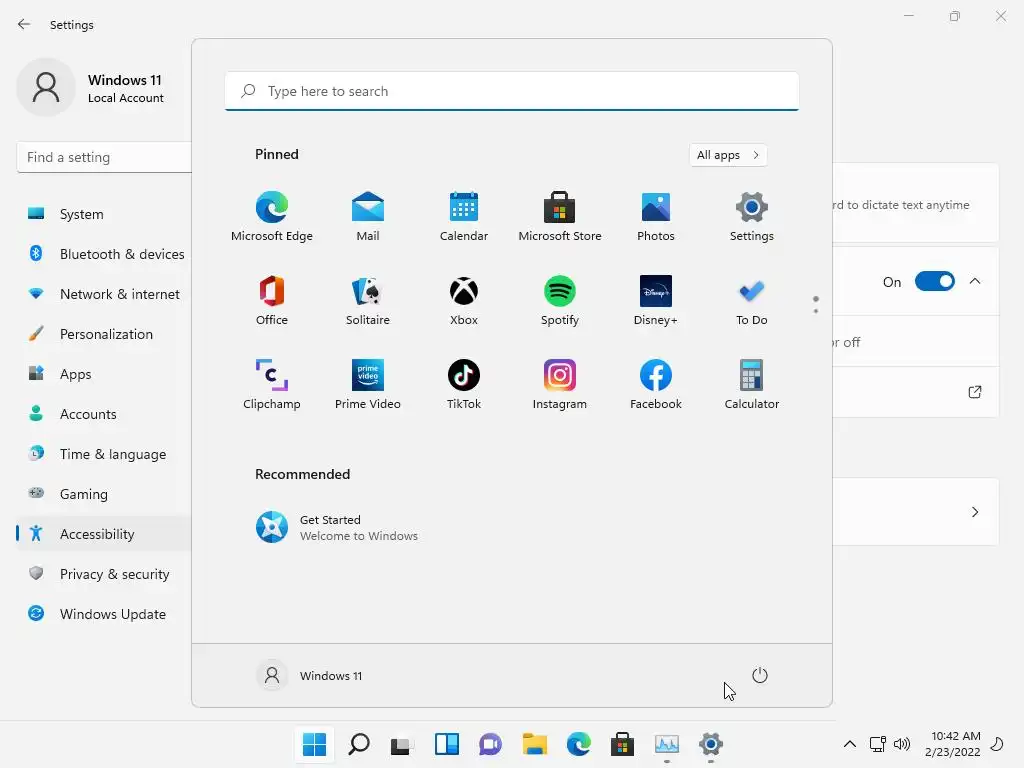Open Task View on taskbar
Viewport: 1024px width, 768px height.
tap(402, 744)
